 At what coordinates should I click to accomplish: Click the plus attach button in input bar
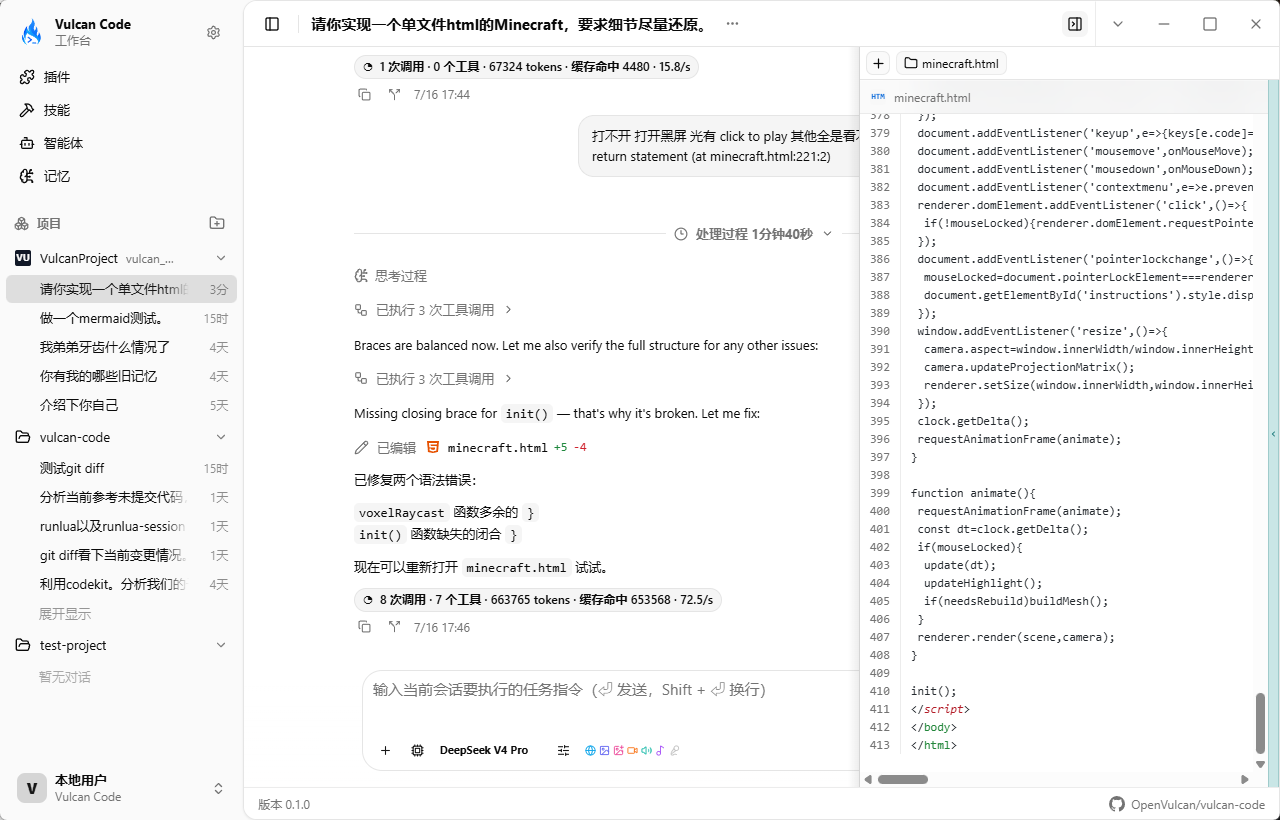pos(385,750)
